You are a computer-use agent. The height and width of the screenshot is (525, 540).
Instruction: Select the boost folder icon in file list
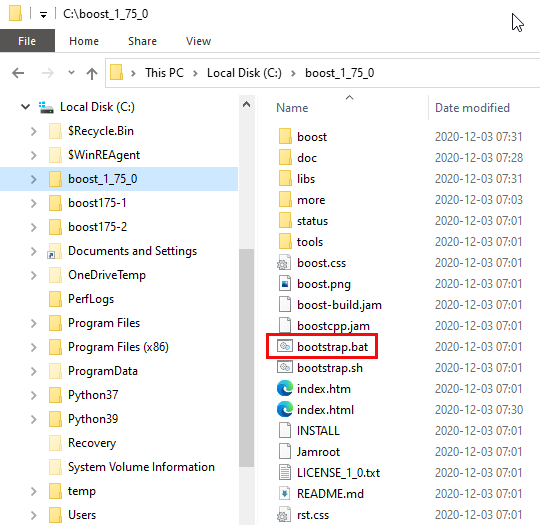point(285,137)
